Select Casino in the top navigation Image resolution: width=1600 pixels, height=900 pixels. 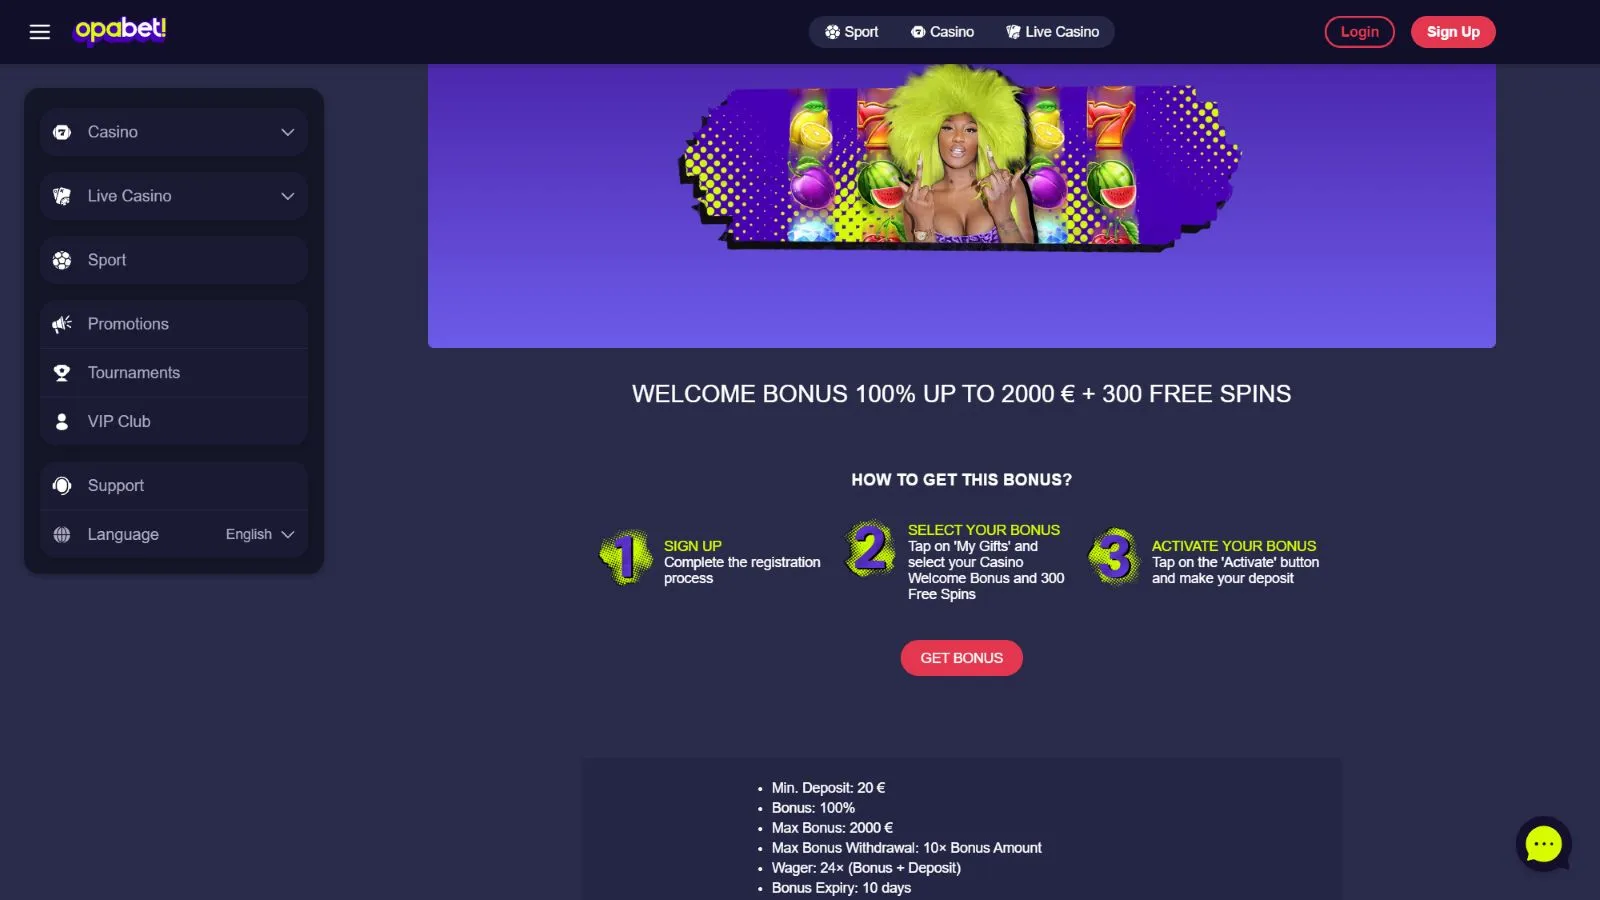[942, 32]
